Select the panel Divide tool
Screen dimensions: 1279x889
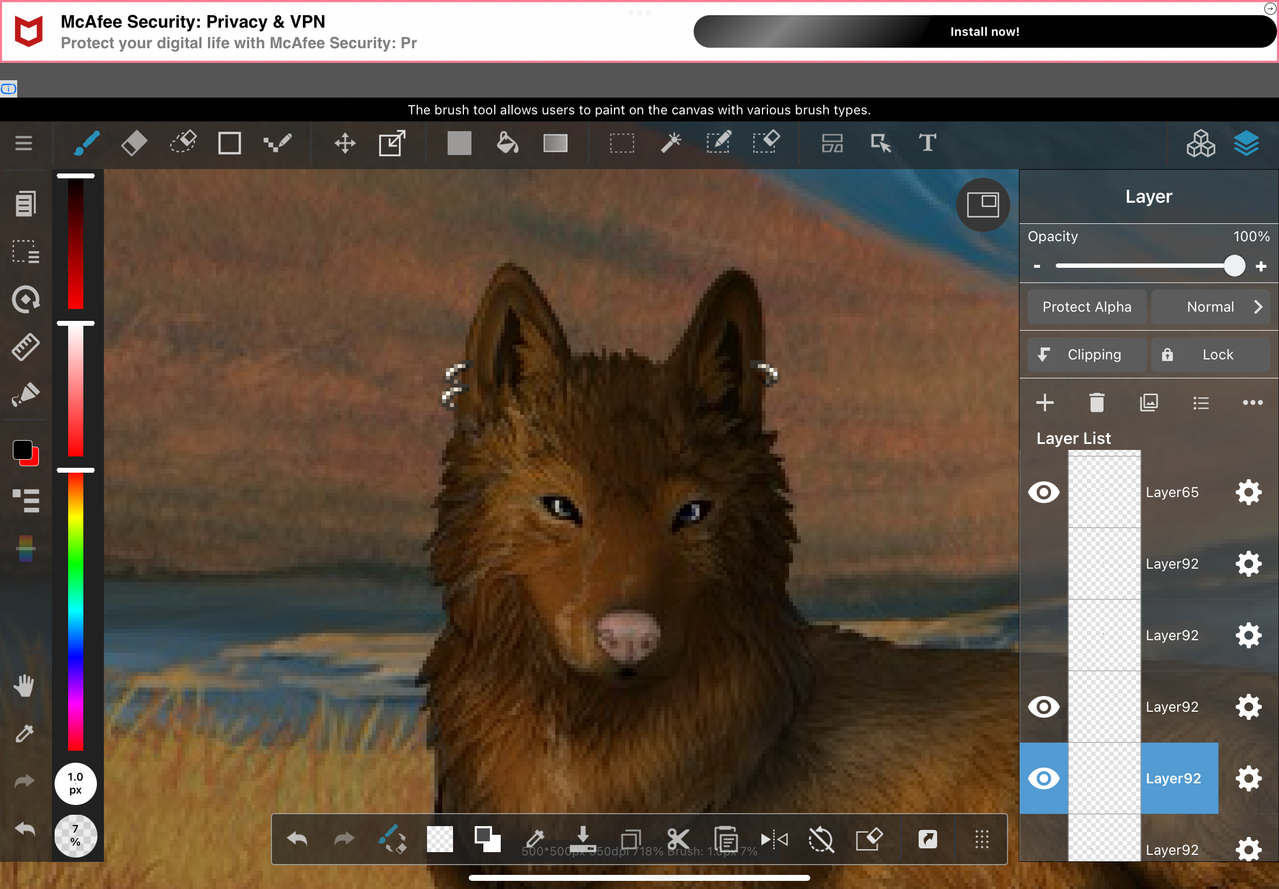click(832, 143)
